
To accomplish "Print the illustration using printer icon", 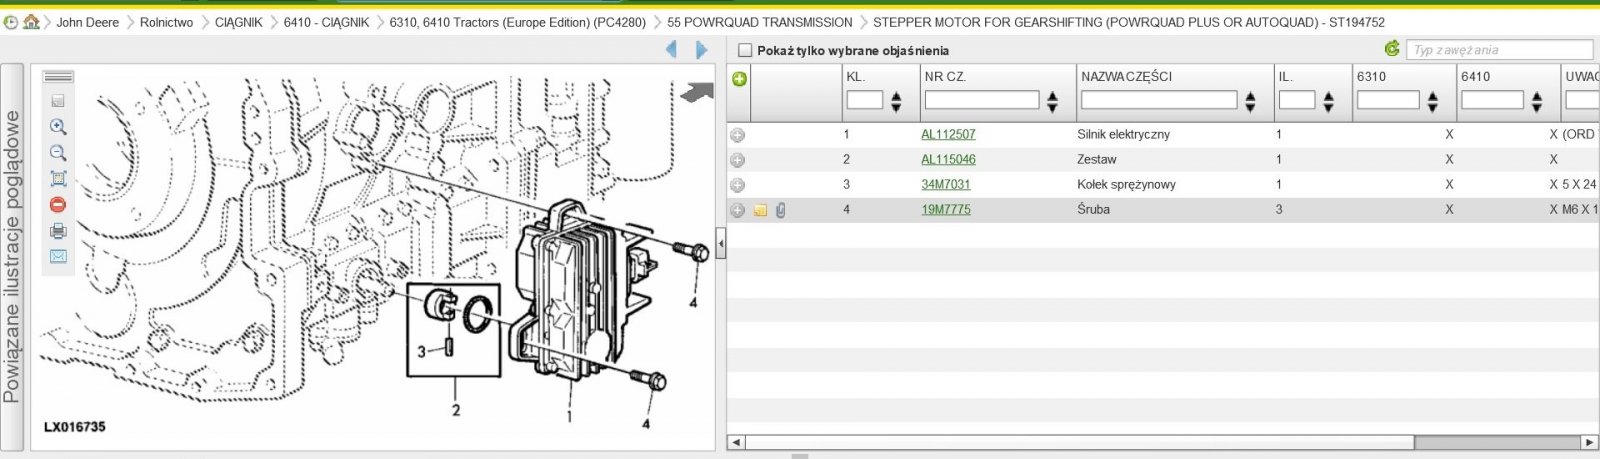I will coord(58,231).
